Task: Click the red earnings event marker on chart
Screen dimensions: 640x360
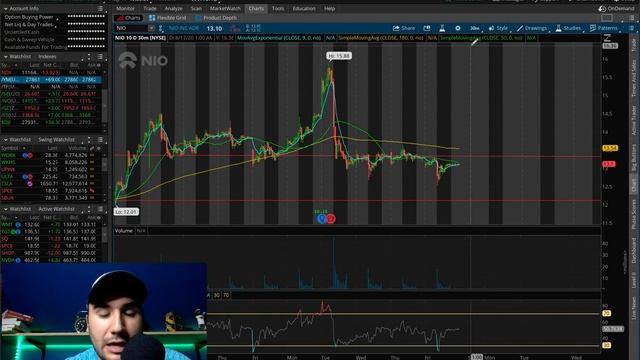Action: tap(331, 219)
